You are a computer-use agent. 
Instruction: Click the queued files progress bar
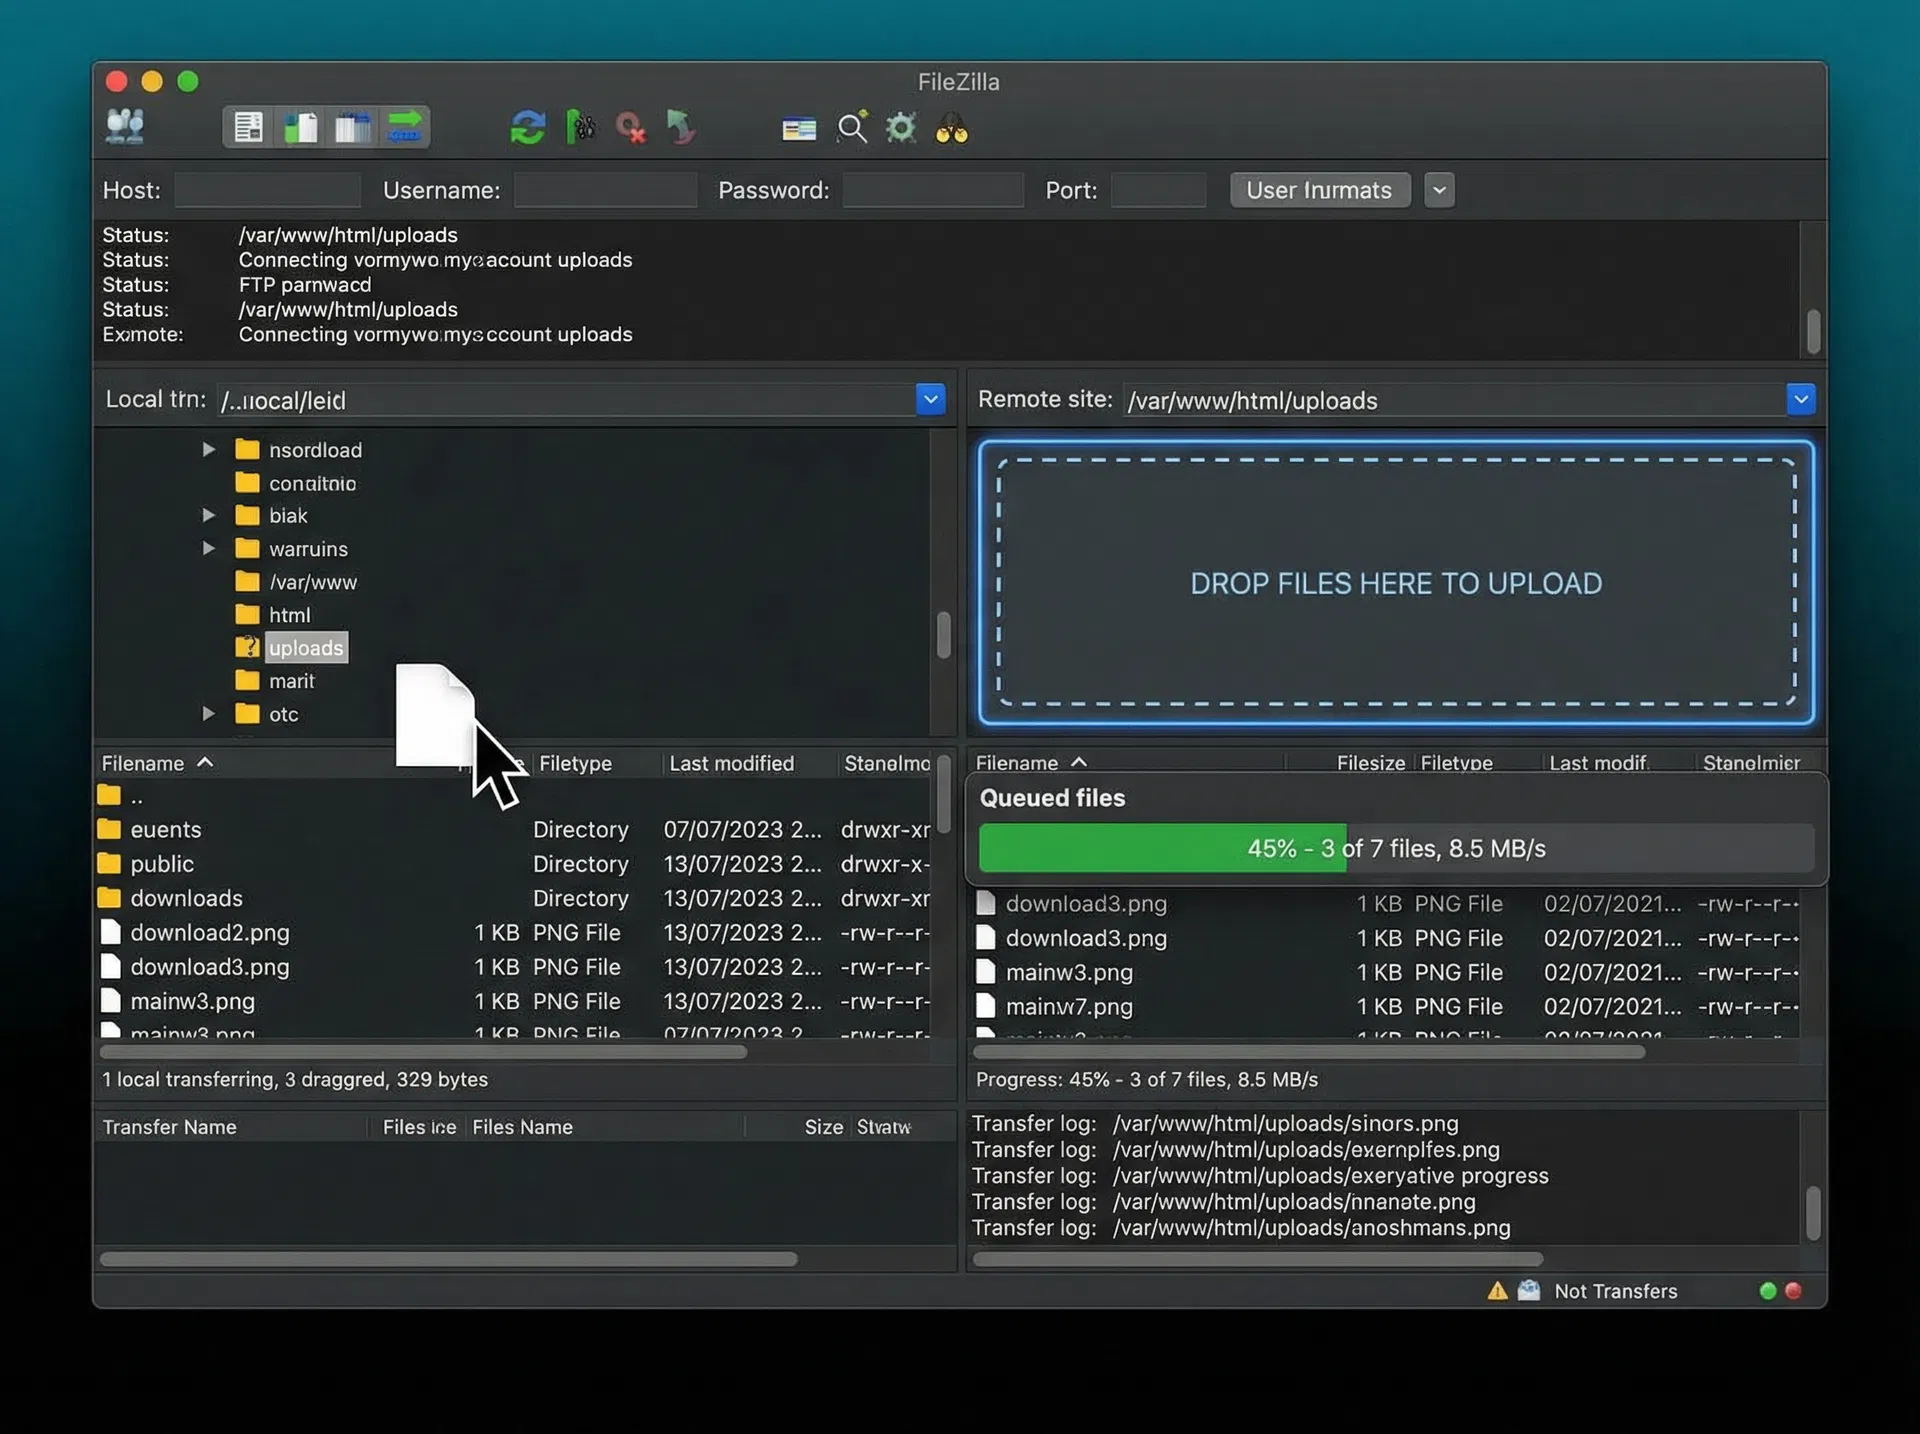pos(1396,848)
